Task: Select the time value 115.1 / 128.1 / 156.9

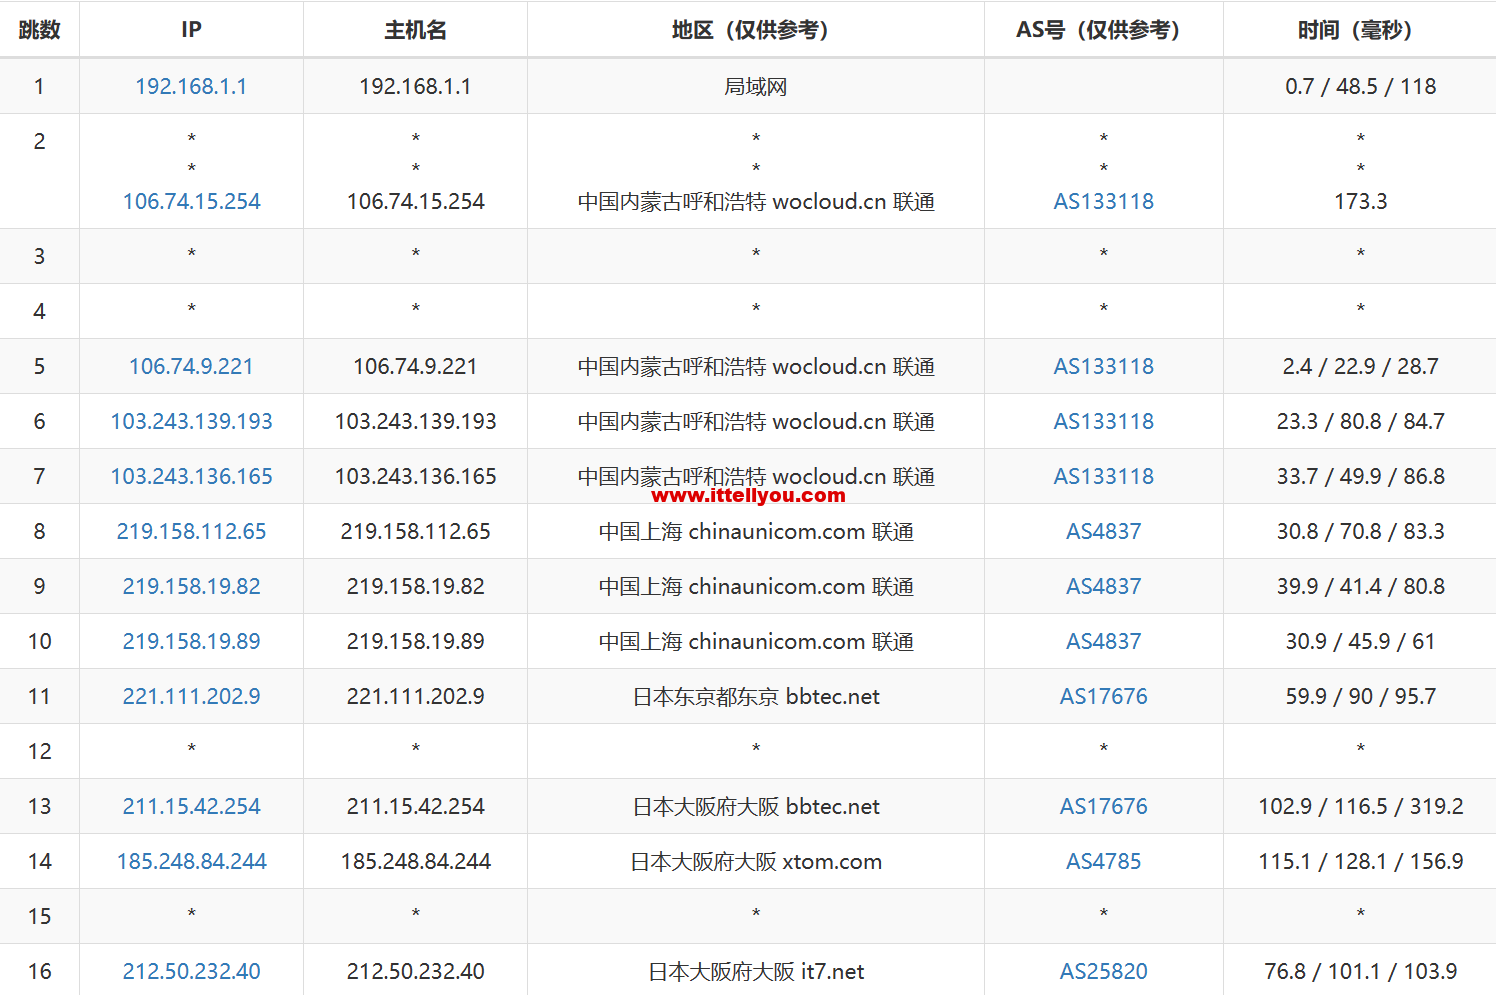Action: click(x=1360, y=862)
